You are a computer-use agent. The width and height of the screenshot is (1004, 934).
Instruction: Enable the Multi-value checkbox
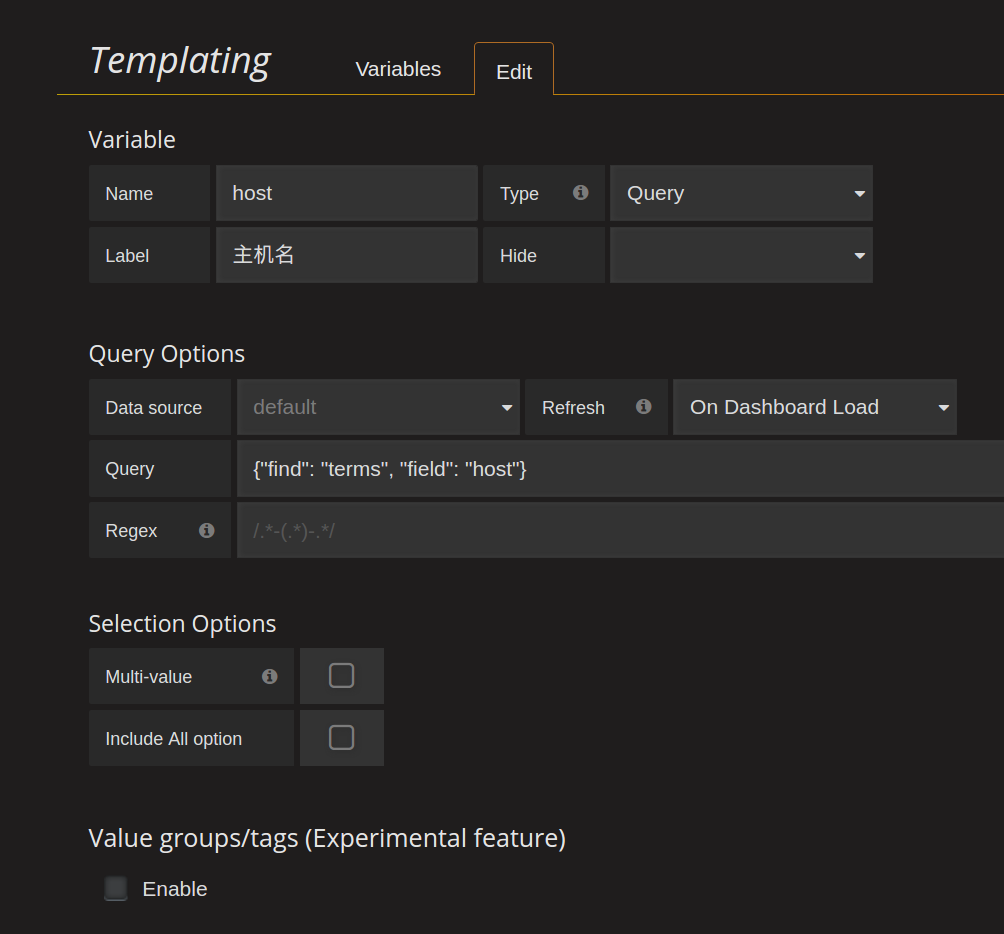point(341,676)
